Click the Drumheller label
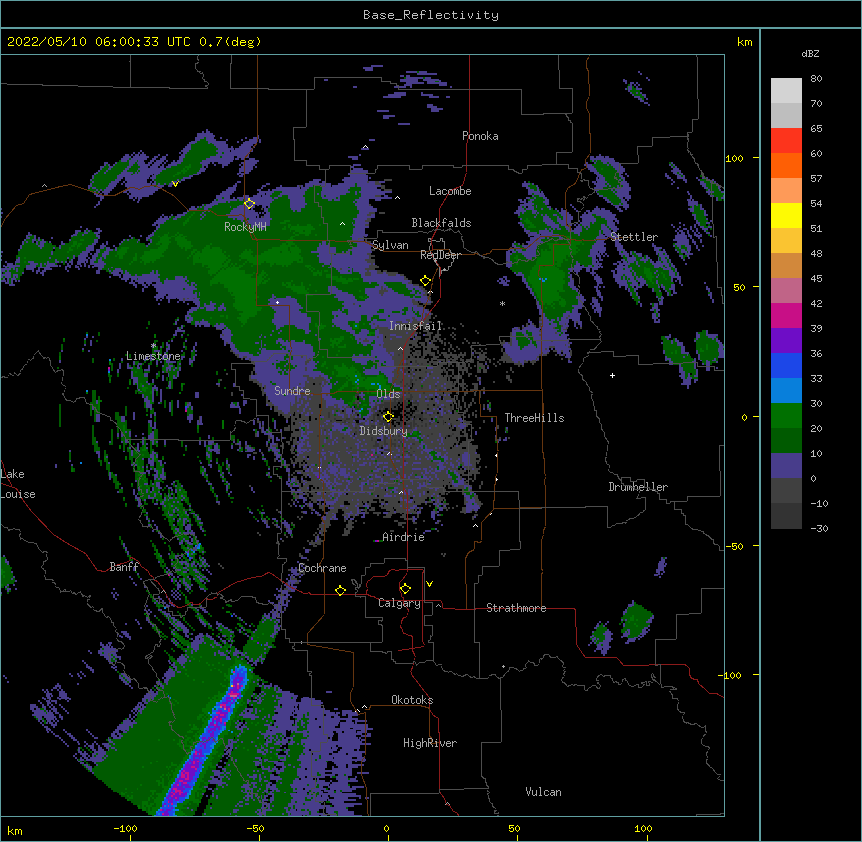This screenshot has width=862, height=842. tap(638, 487)
